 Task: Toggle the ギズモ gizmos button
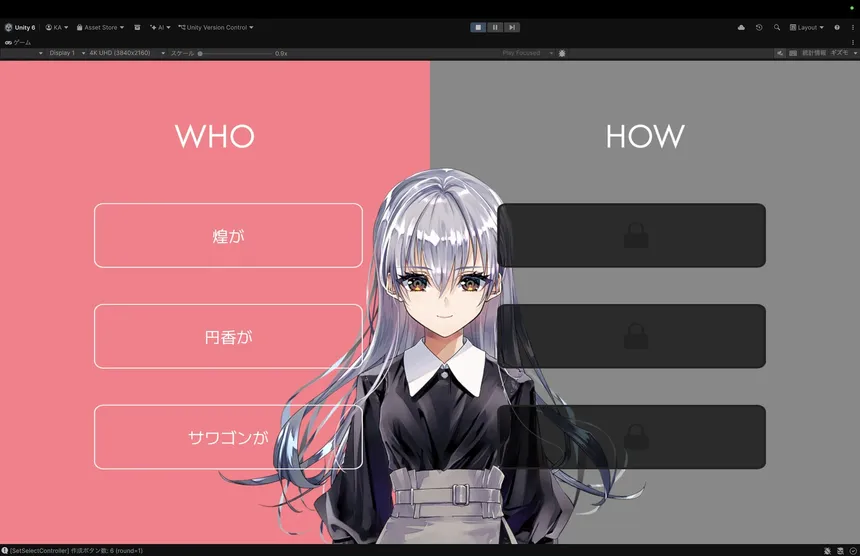(839, 53)
